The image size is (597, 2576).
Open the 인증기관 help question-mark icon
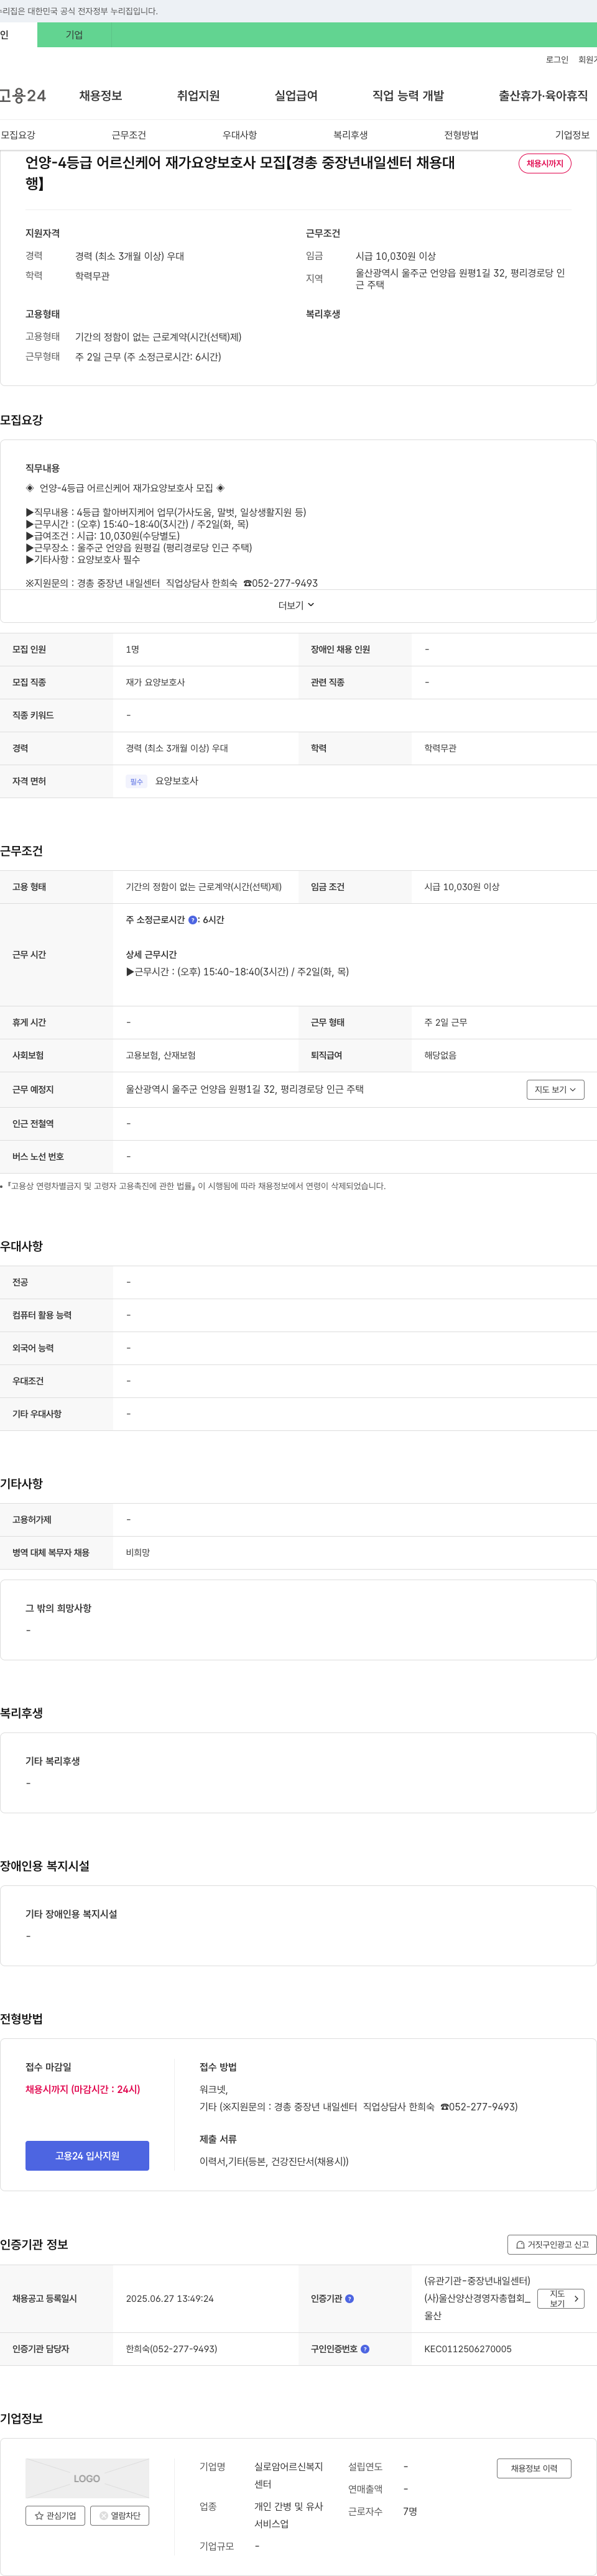[x=349, y=2299]
